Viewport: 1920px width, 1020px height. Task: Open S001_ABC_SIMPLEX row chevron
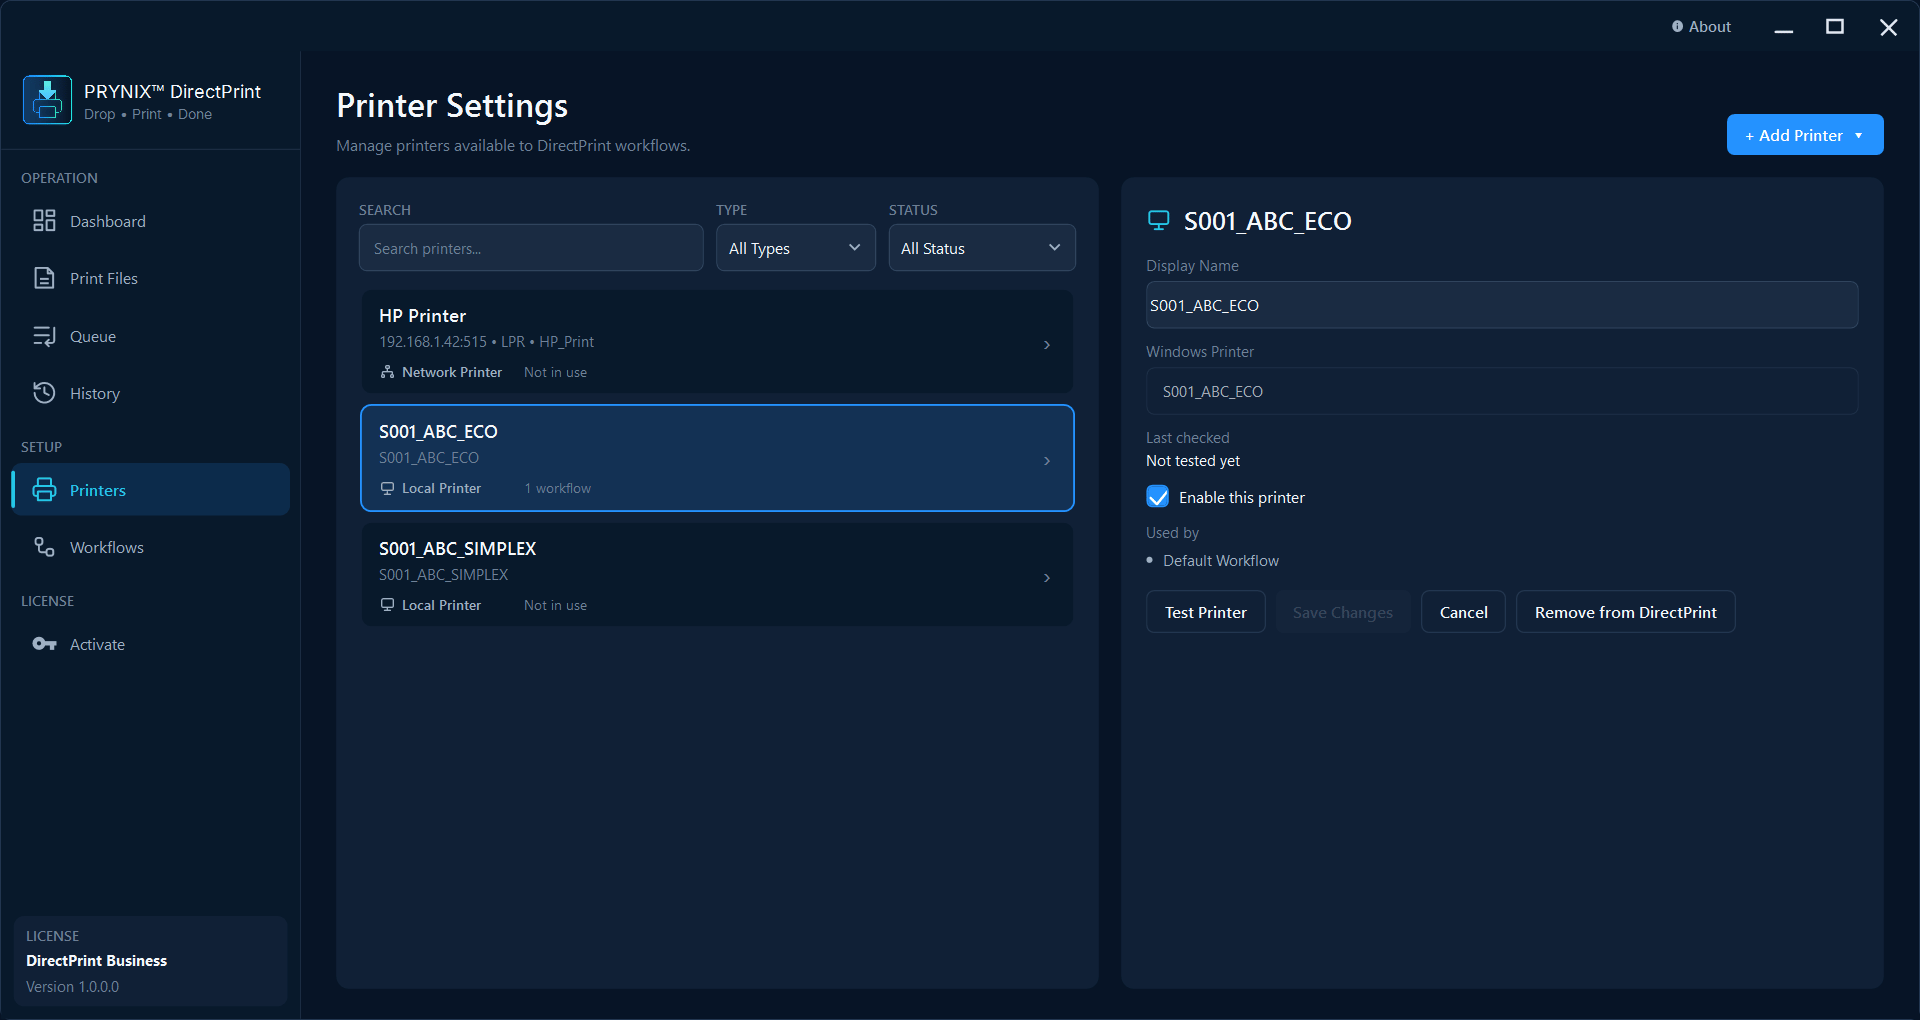coord(1047,578)
